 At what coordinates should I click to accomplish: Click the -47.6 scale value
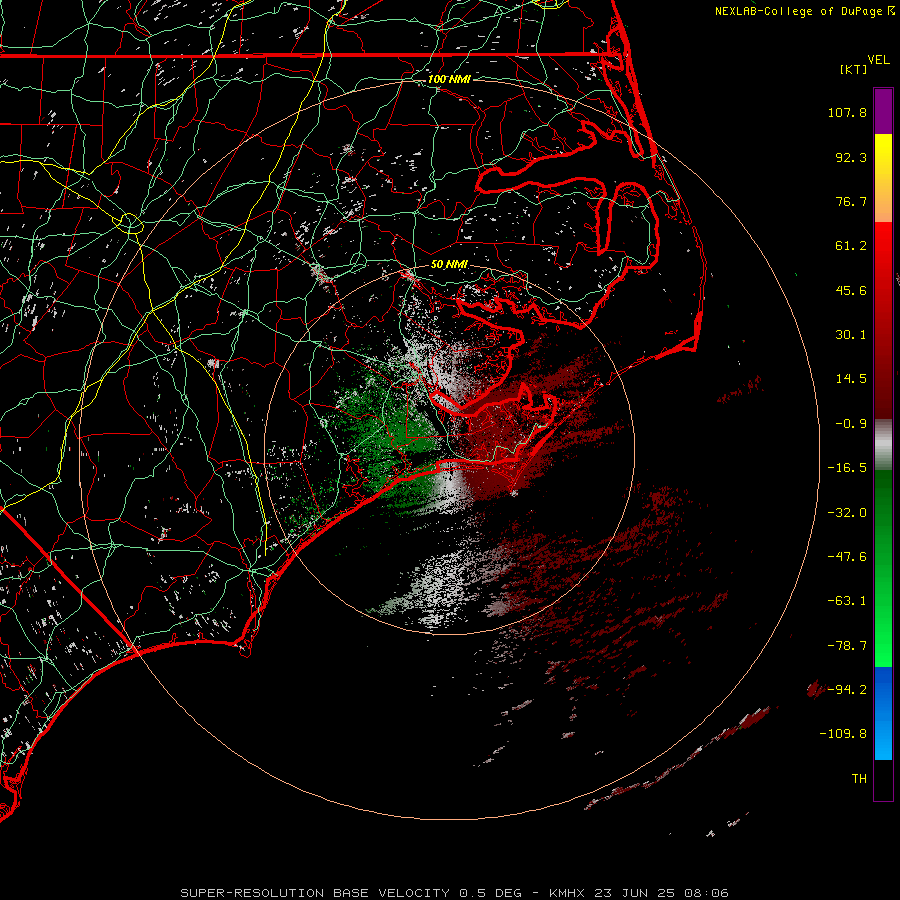pos(847,557)
